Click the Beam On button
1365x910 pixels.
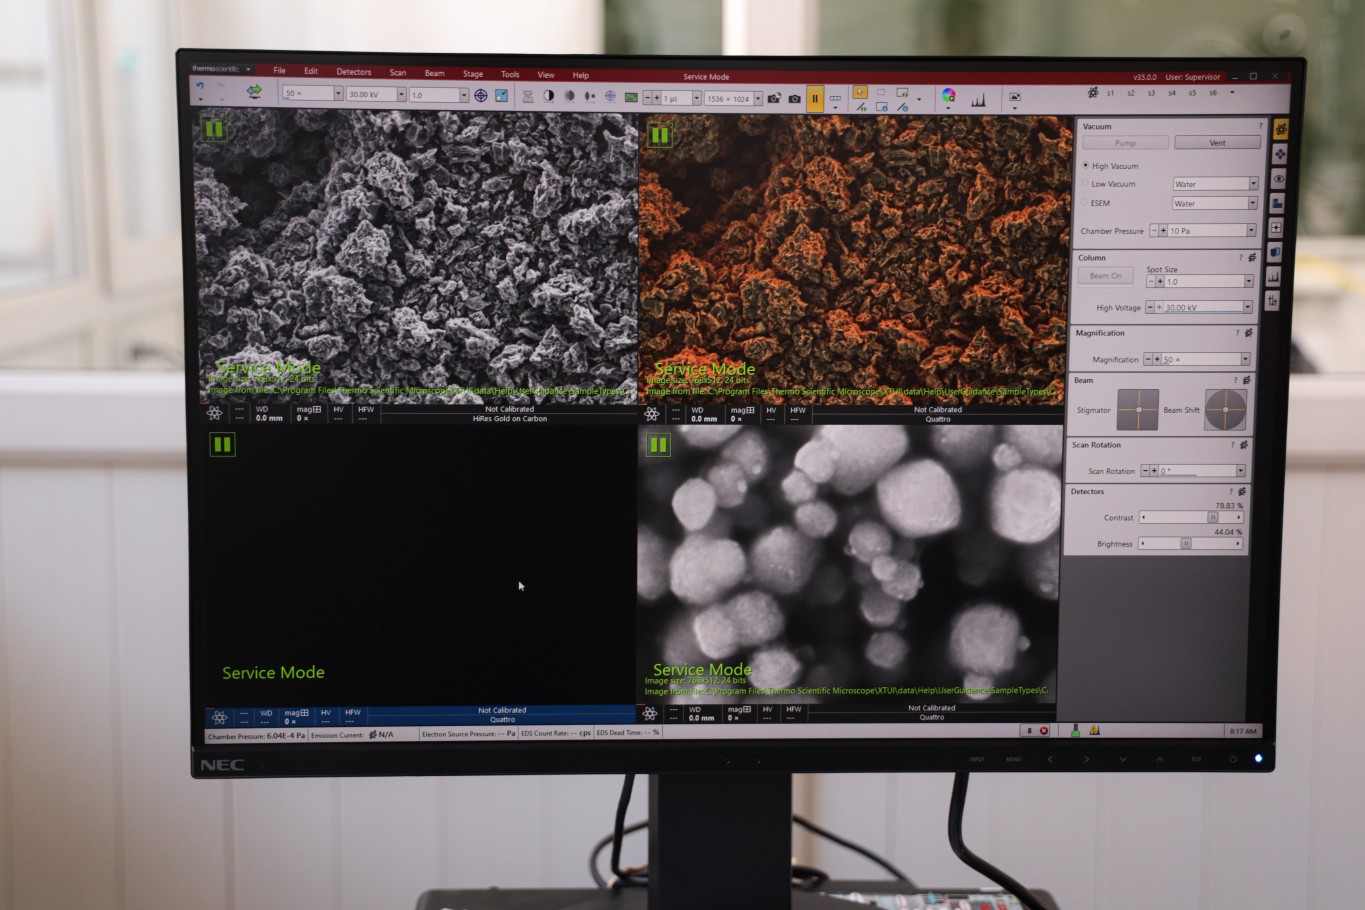click(x=1105, y=276)
